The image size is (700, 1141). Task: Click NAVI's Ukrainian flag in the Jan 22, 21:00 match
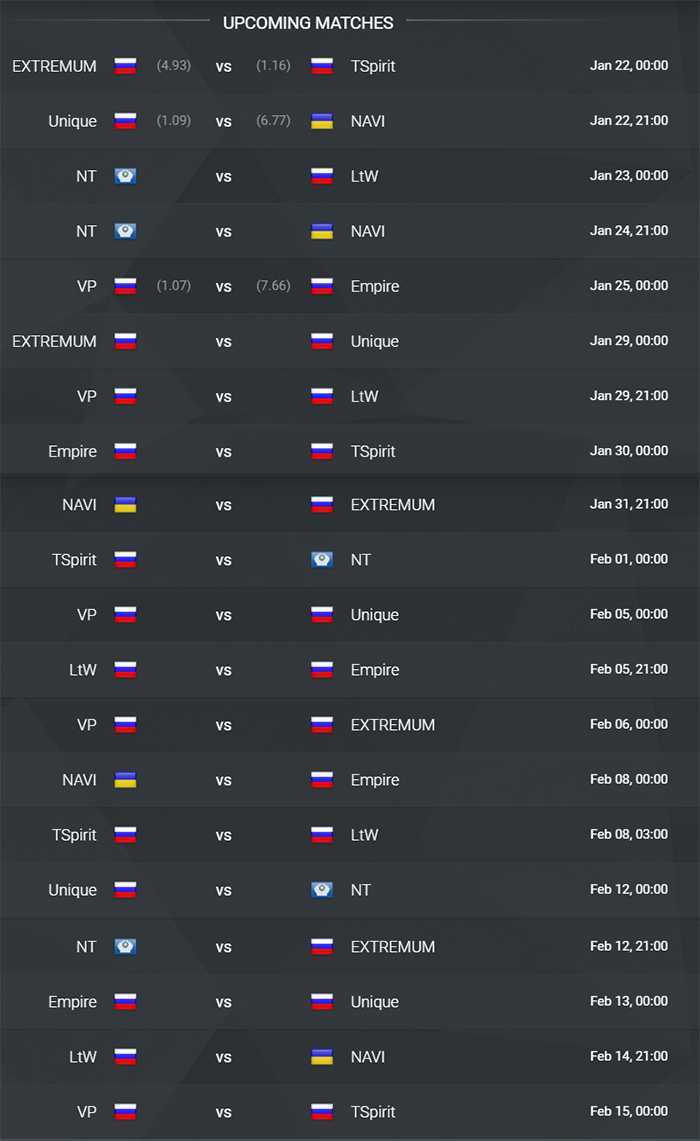(x=322, y=122)
